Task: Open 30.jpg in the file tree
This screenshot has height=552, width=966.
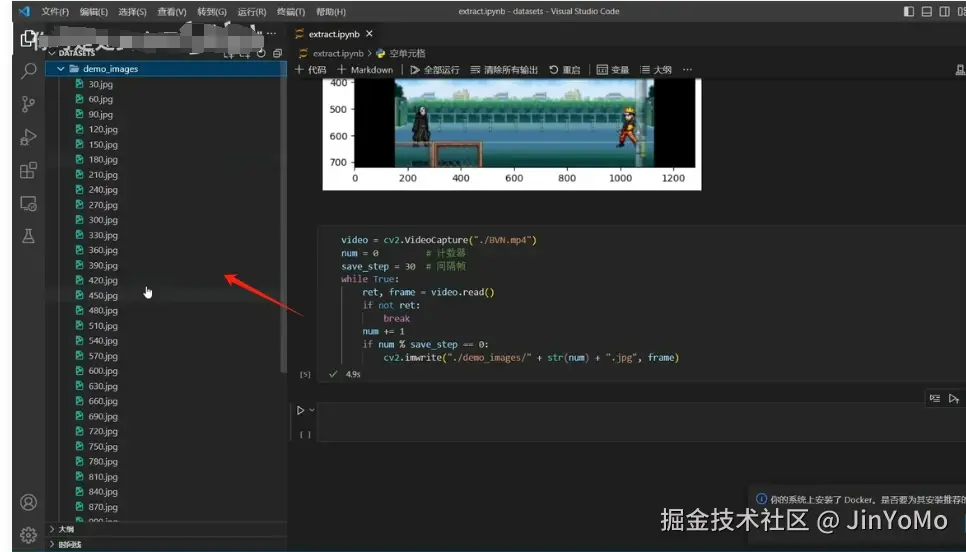Action: coord(100,84)
